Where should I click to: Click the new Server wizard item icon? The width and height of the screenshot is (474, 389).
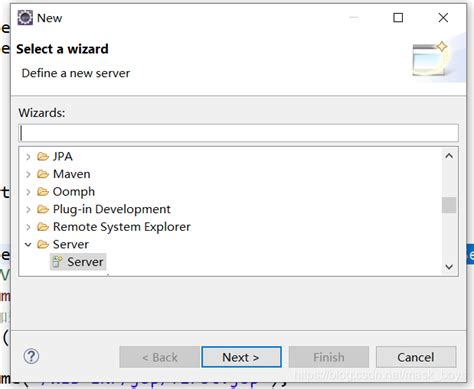[x=57, y=262]
